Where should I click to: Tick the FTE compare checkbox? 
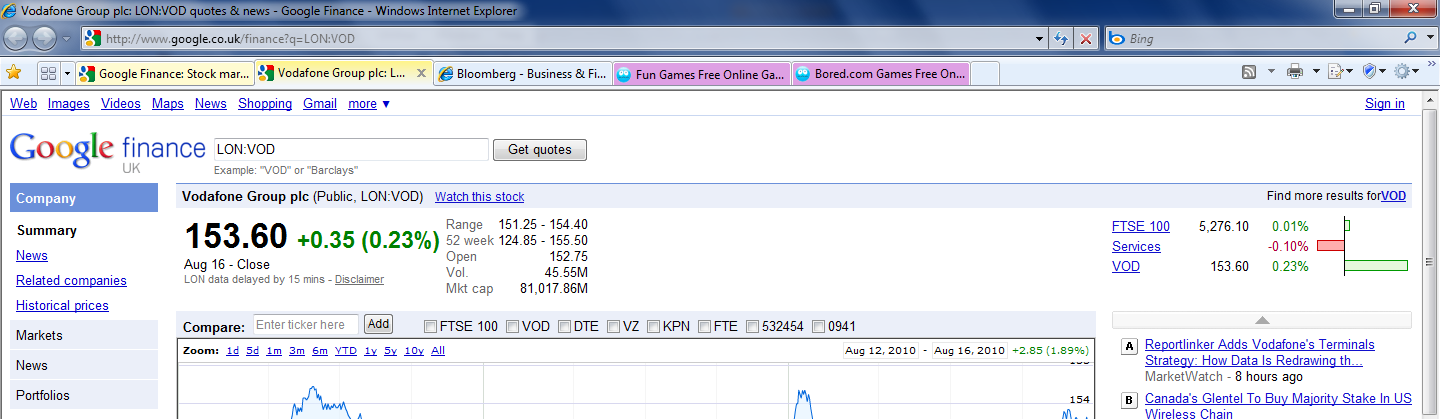(704, 327)
